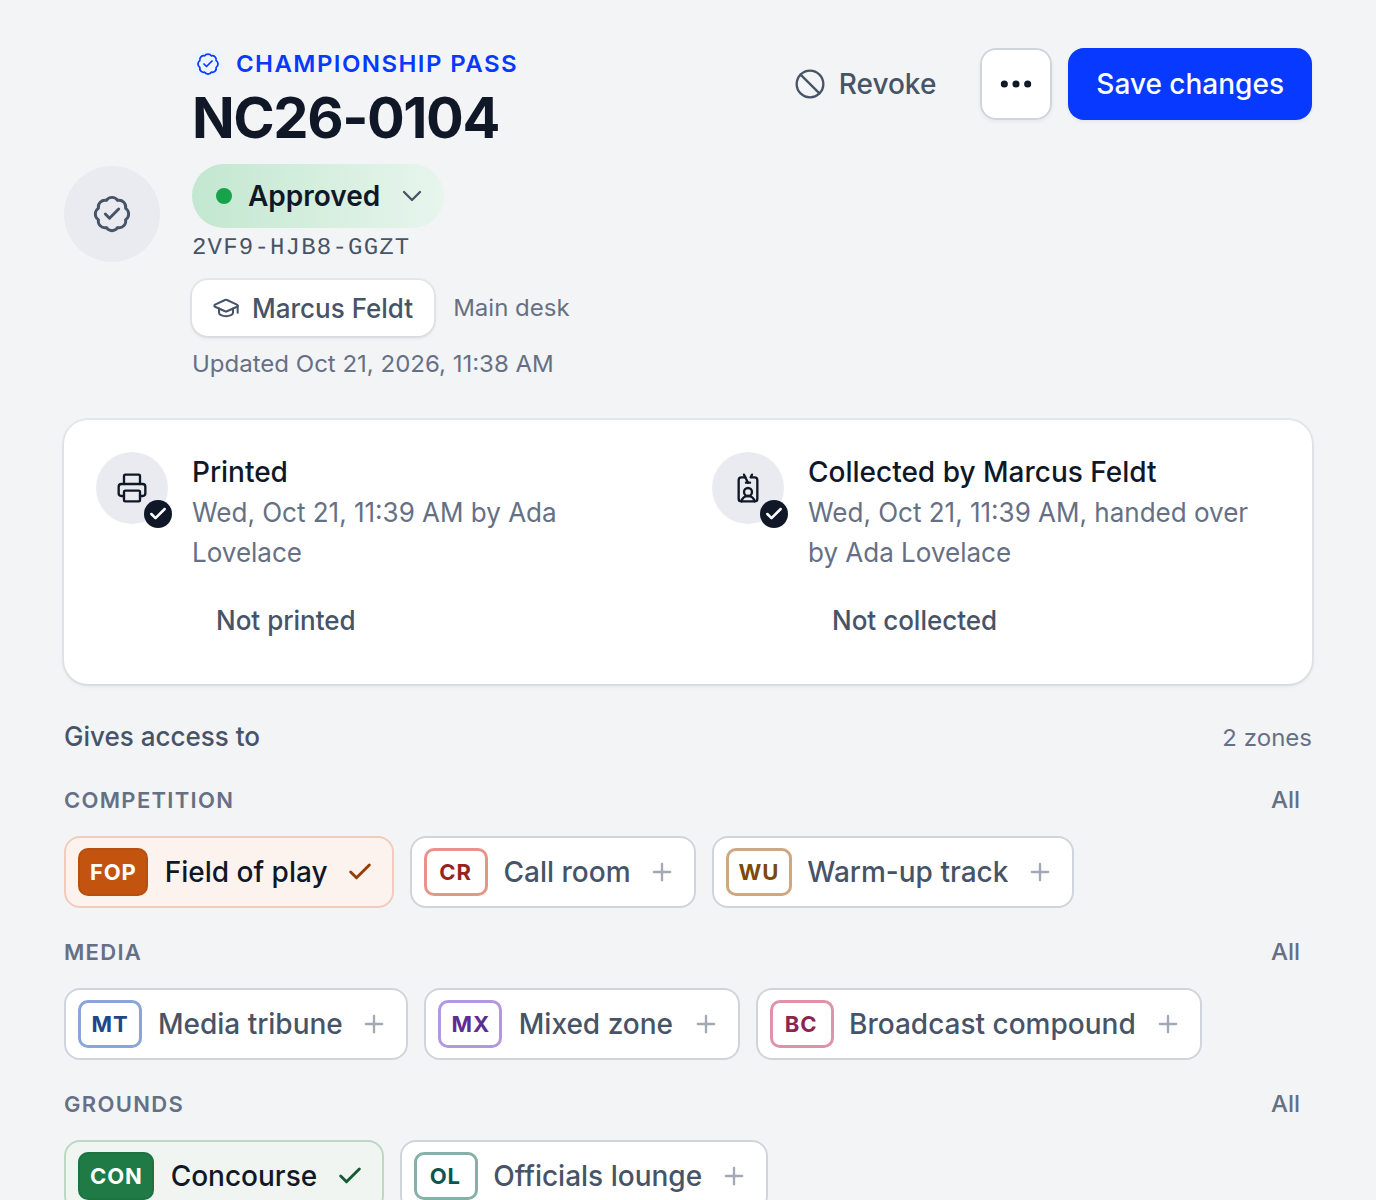Toggle Field of play zone access

click(229, 872)
